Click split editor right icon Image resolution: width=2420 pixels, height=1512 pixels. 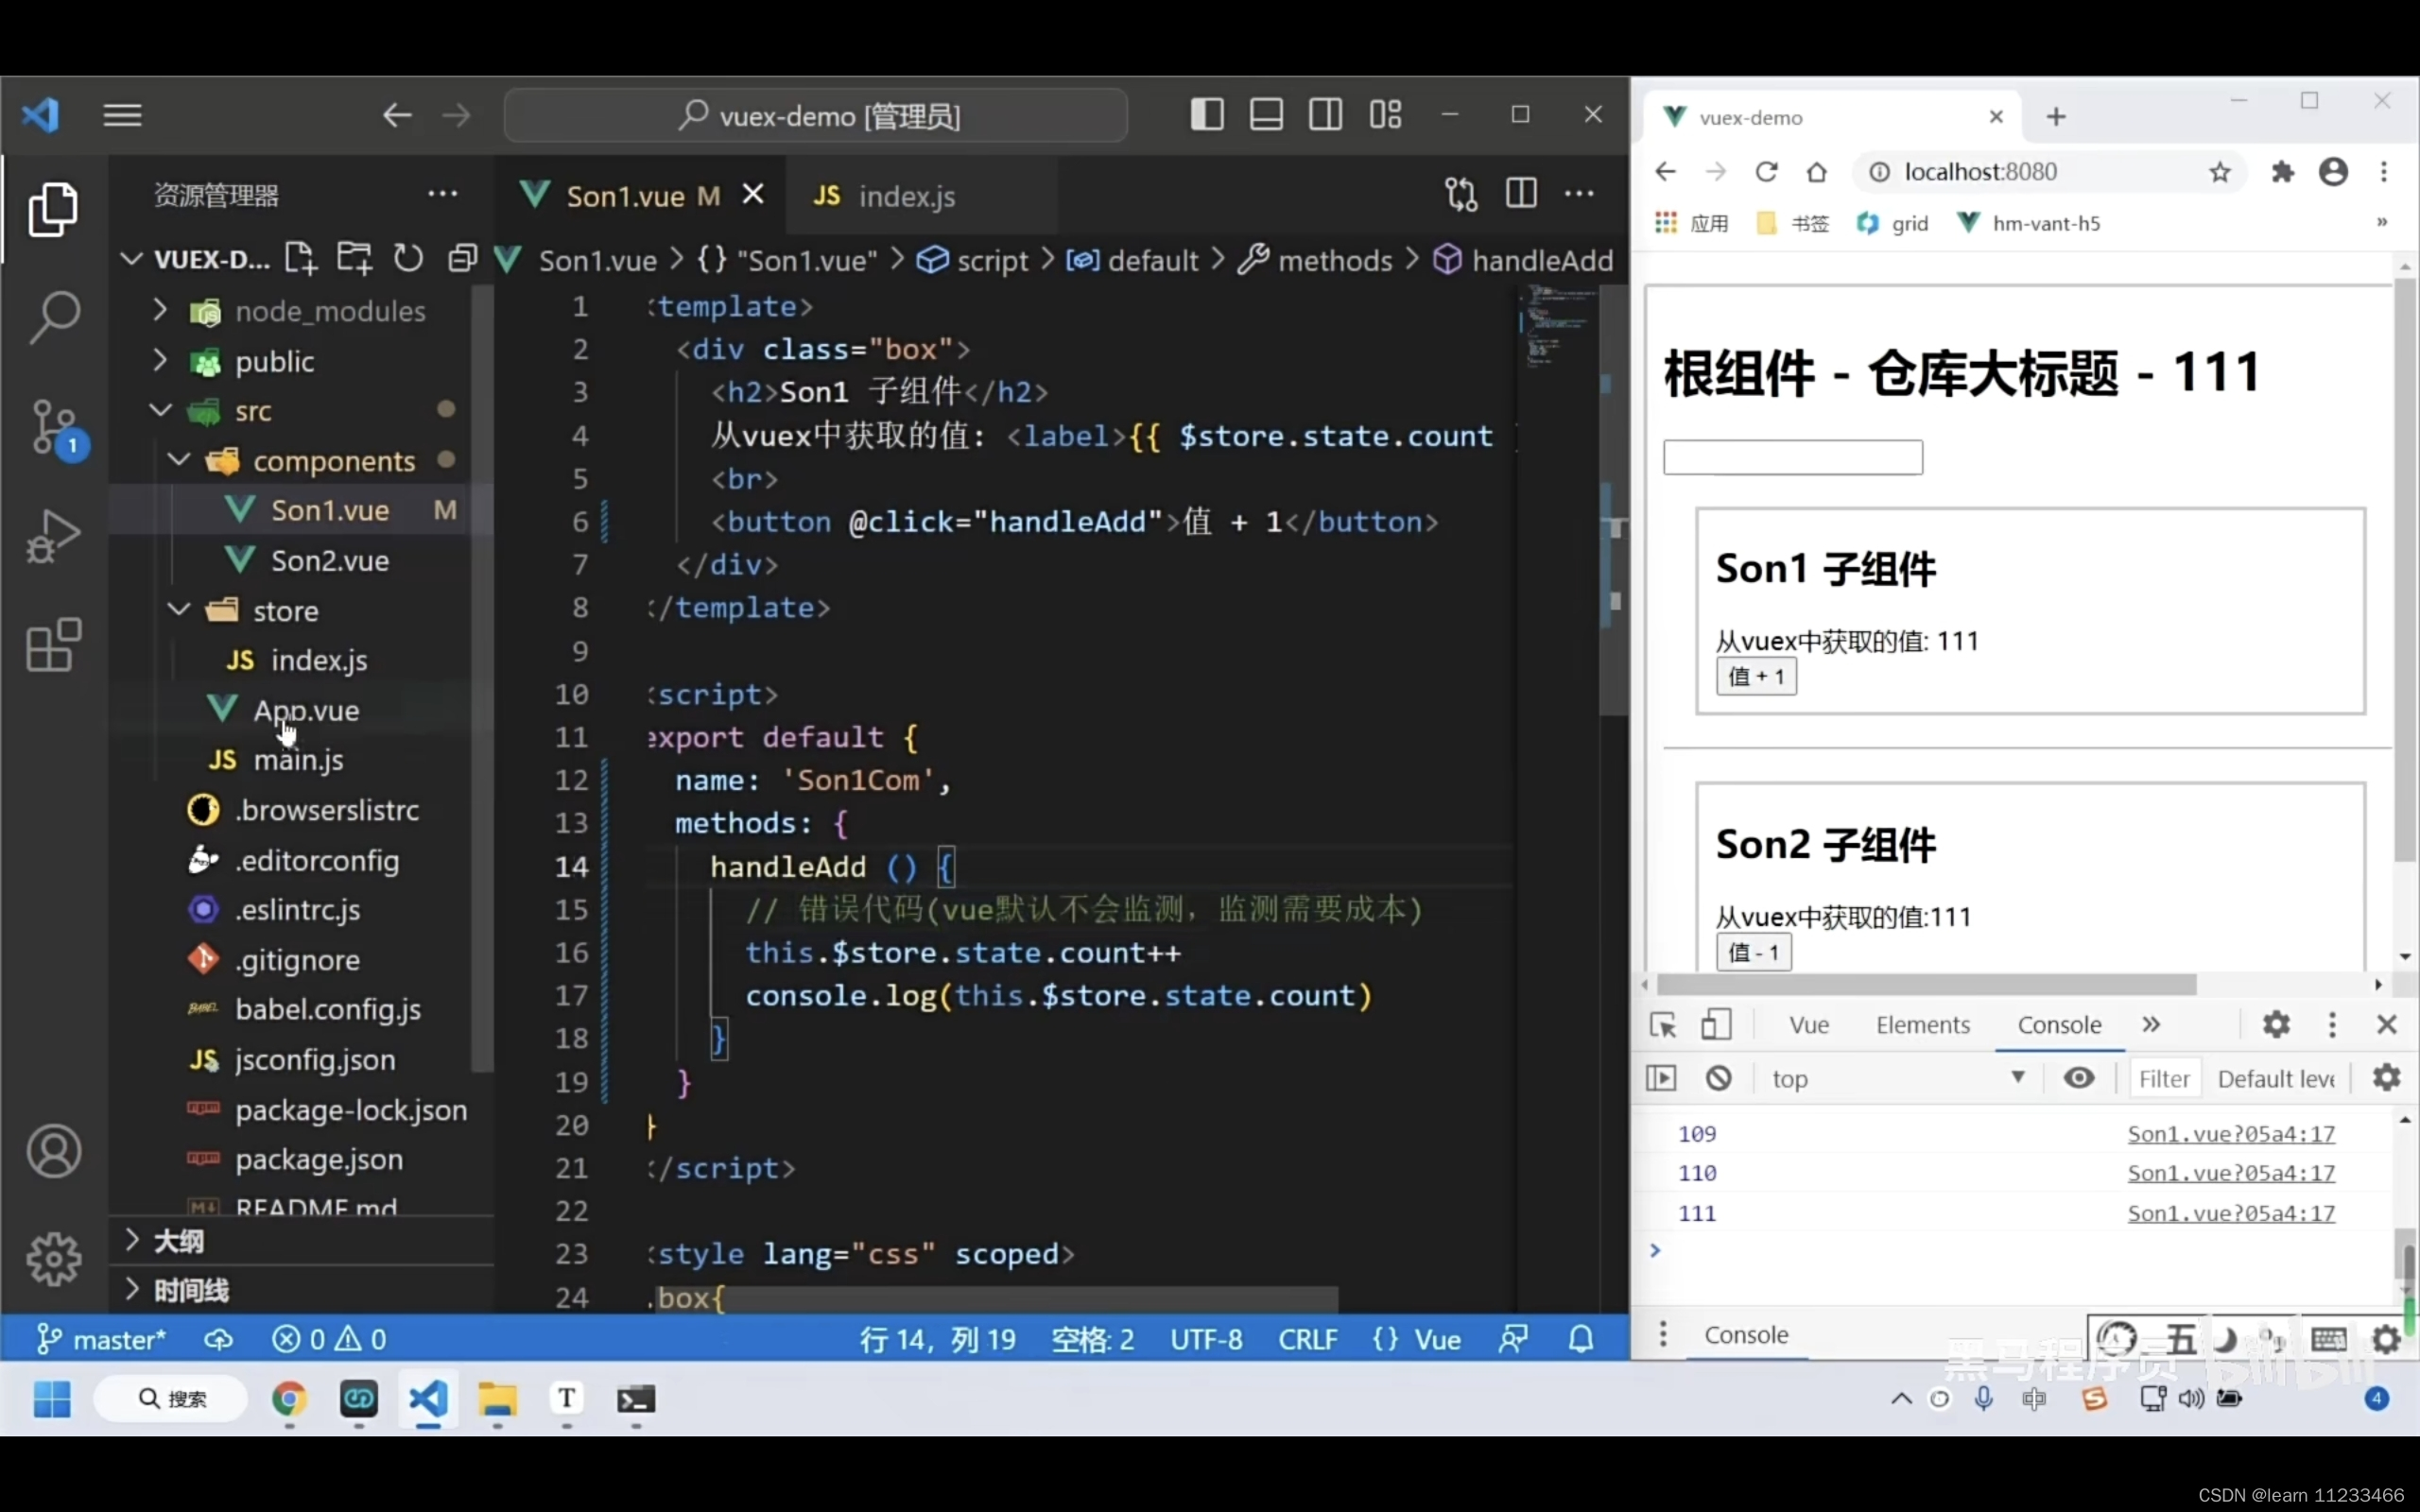(x=1520, y=194)
